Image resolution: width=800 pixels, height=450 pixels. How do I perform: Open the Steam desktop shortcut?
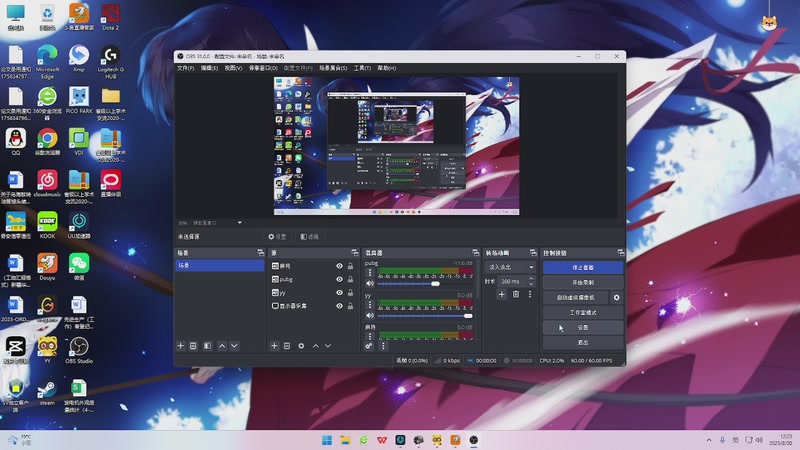[x=47, y=392]
